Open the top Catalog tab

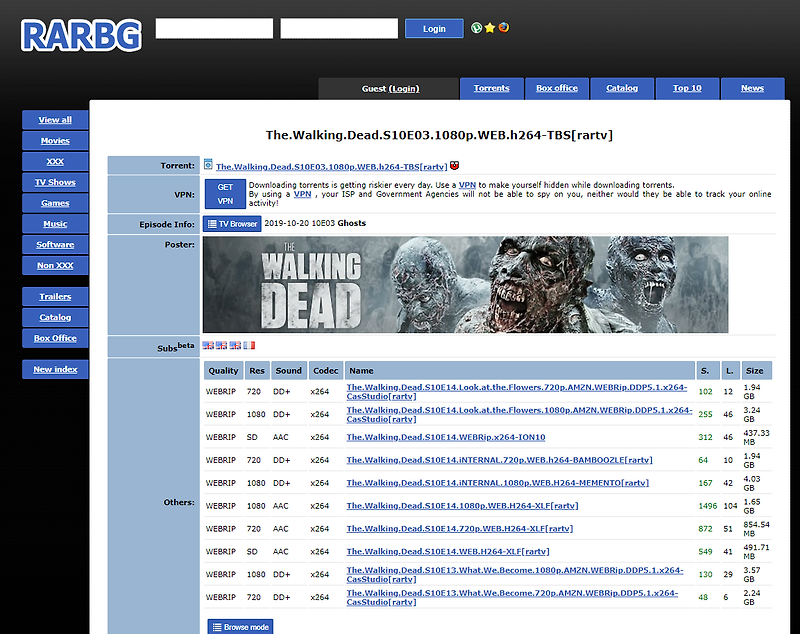pyautogui.click(x=622, y=88)
